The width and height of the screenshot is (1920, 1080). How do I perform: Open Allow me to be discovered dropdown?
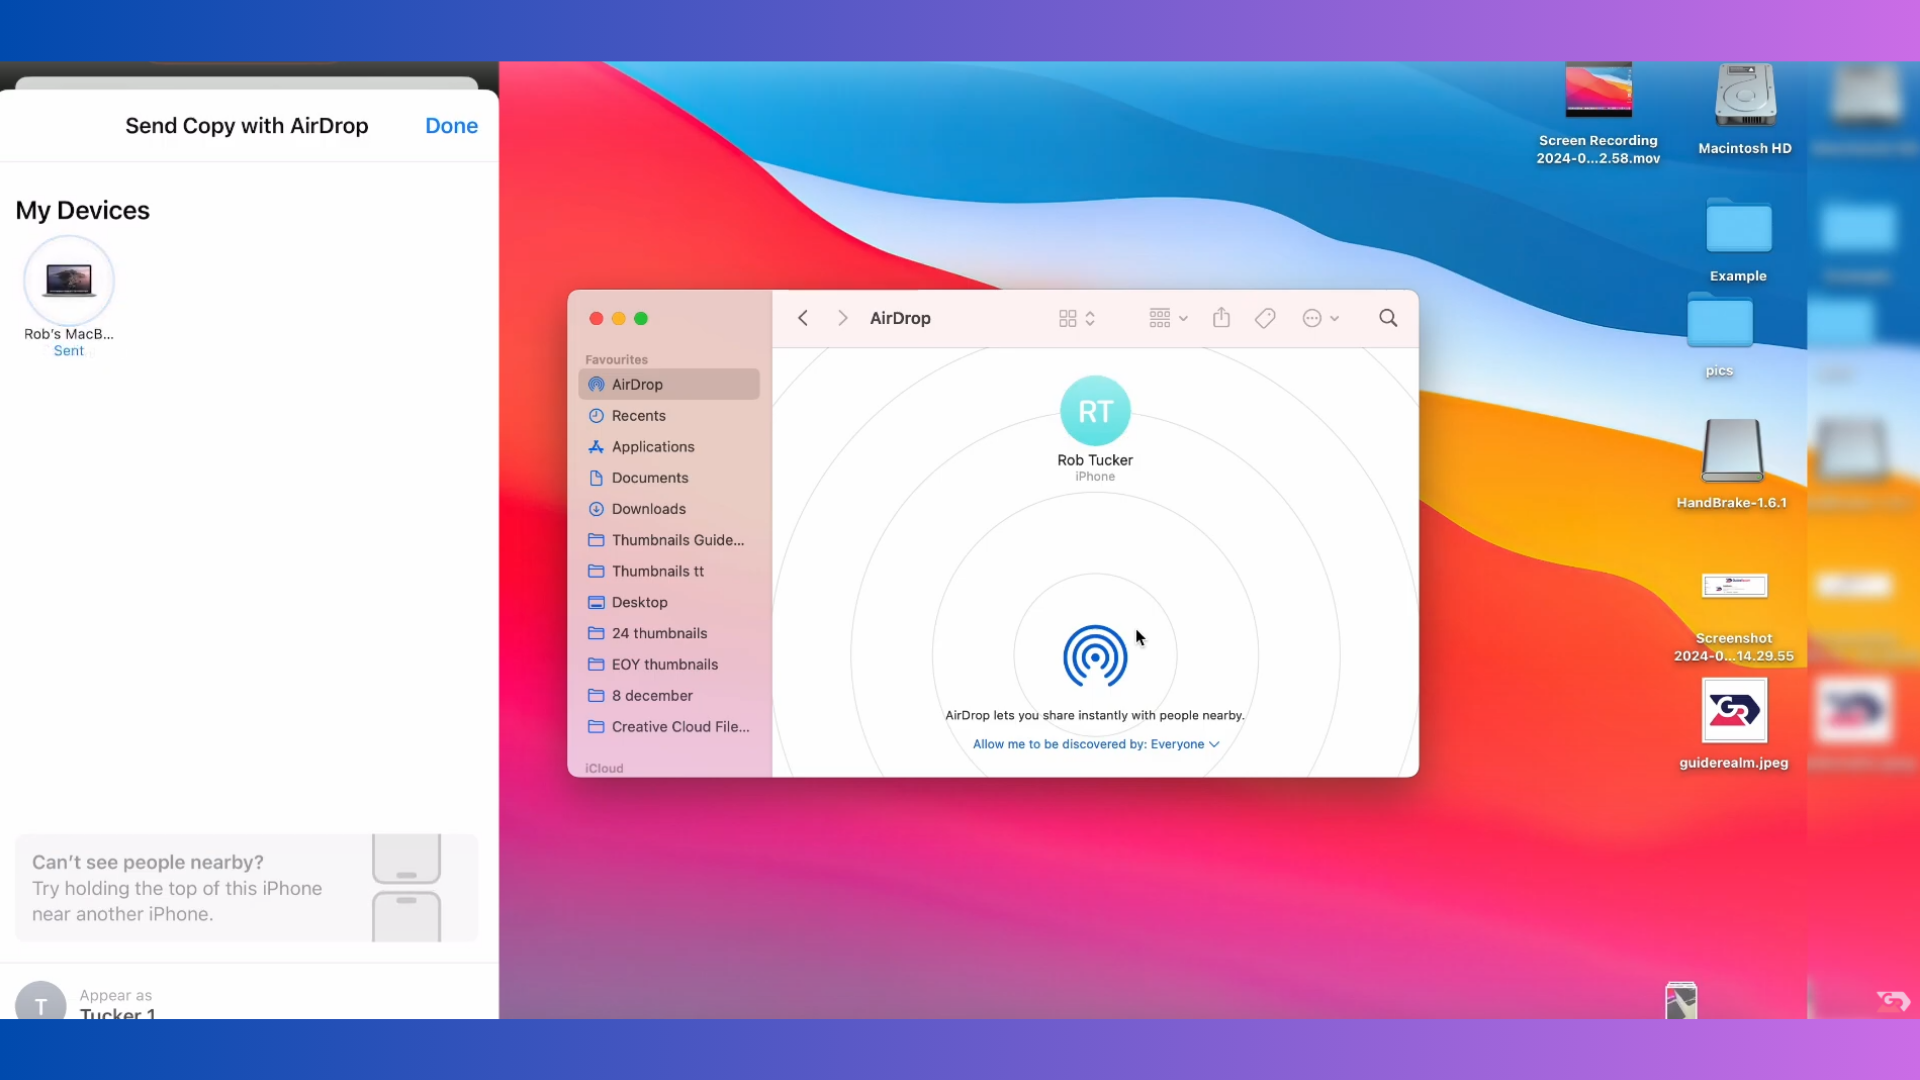coord(1096,744)
